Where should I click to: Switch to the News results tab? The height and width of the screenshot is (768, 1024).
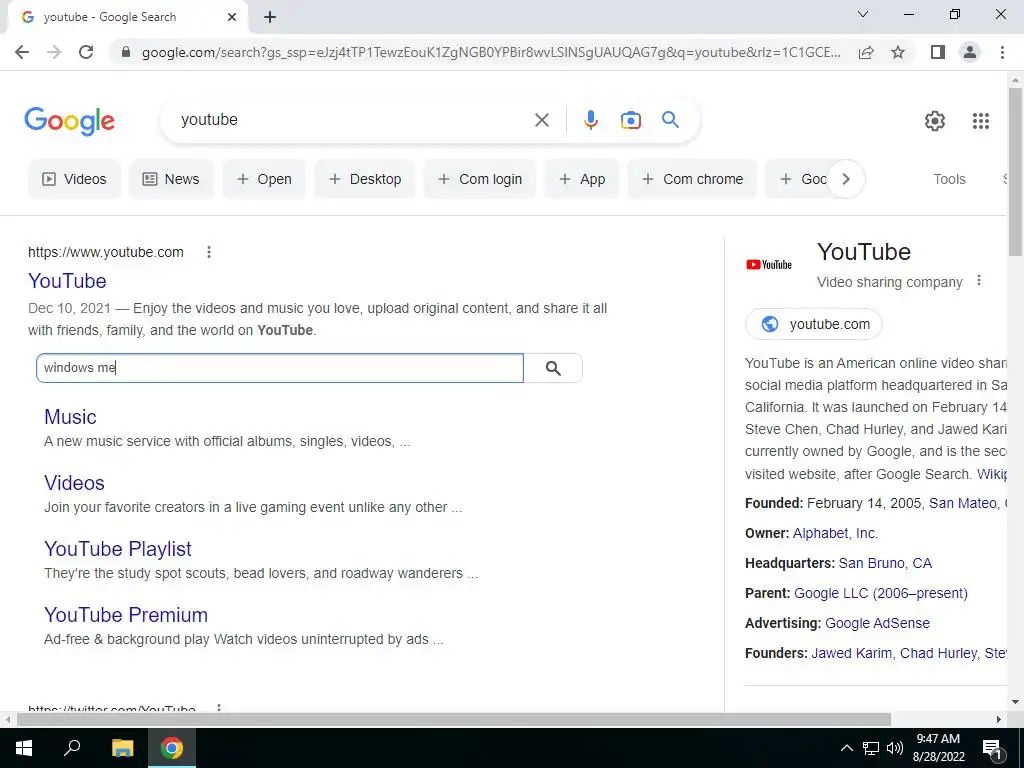click(x=171, y=179)
